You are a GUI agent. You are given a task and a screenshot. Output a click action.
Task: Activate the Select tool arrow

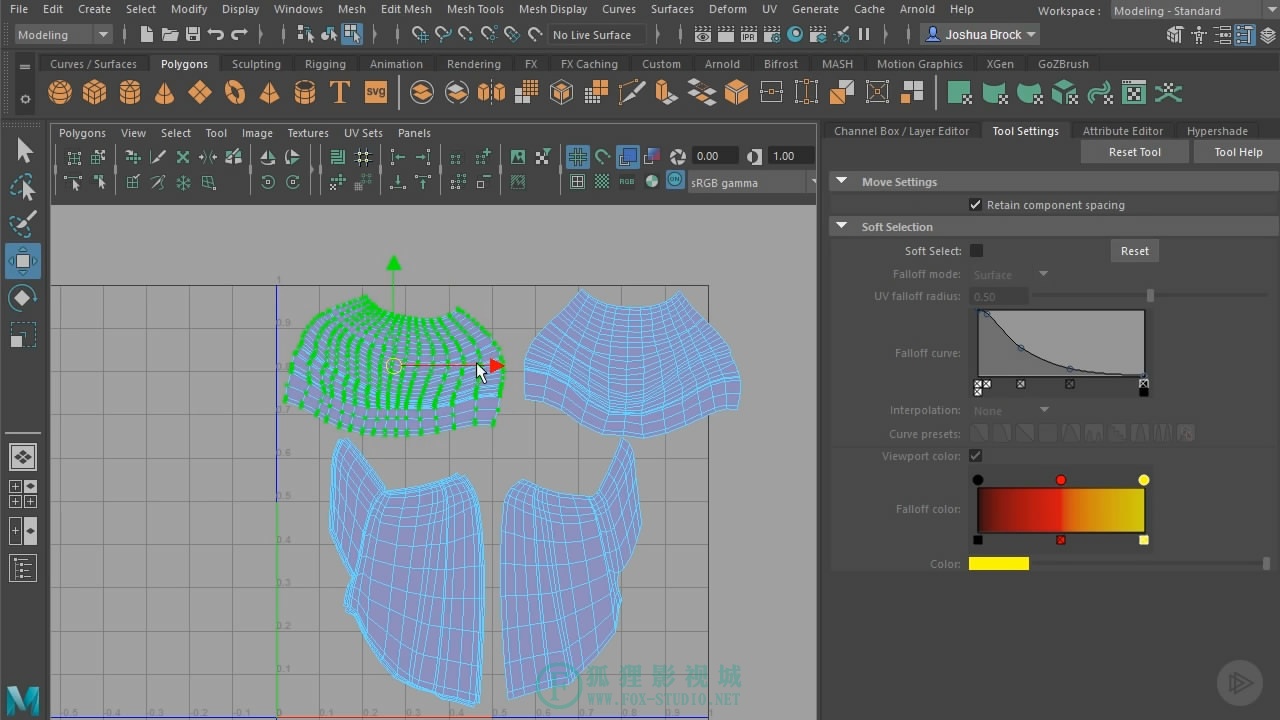[24, 151]
